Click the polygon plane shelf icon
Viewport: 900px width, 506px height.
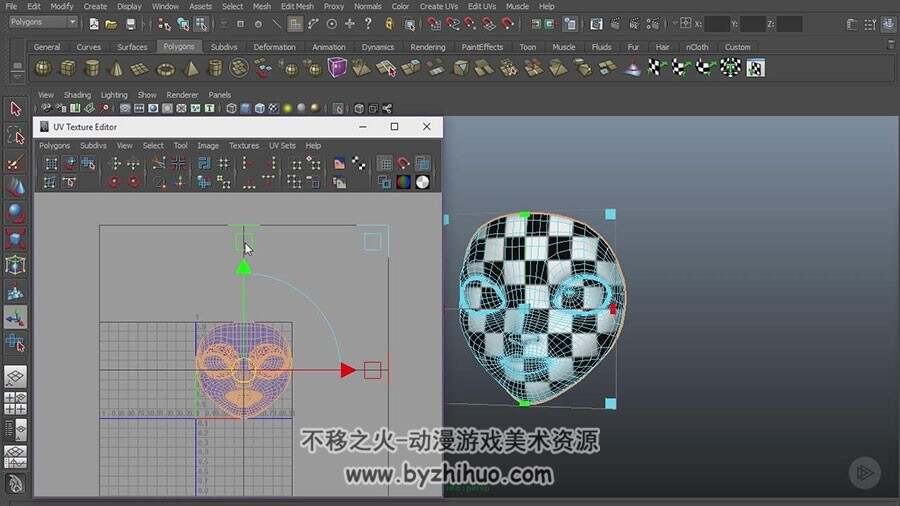click(140, 68)
